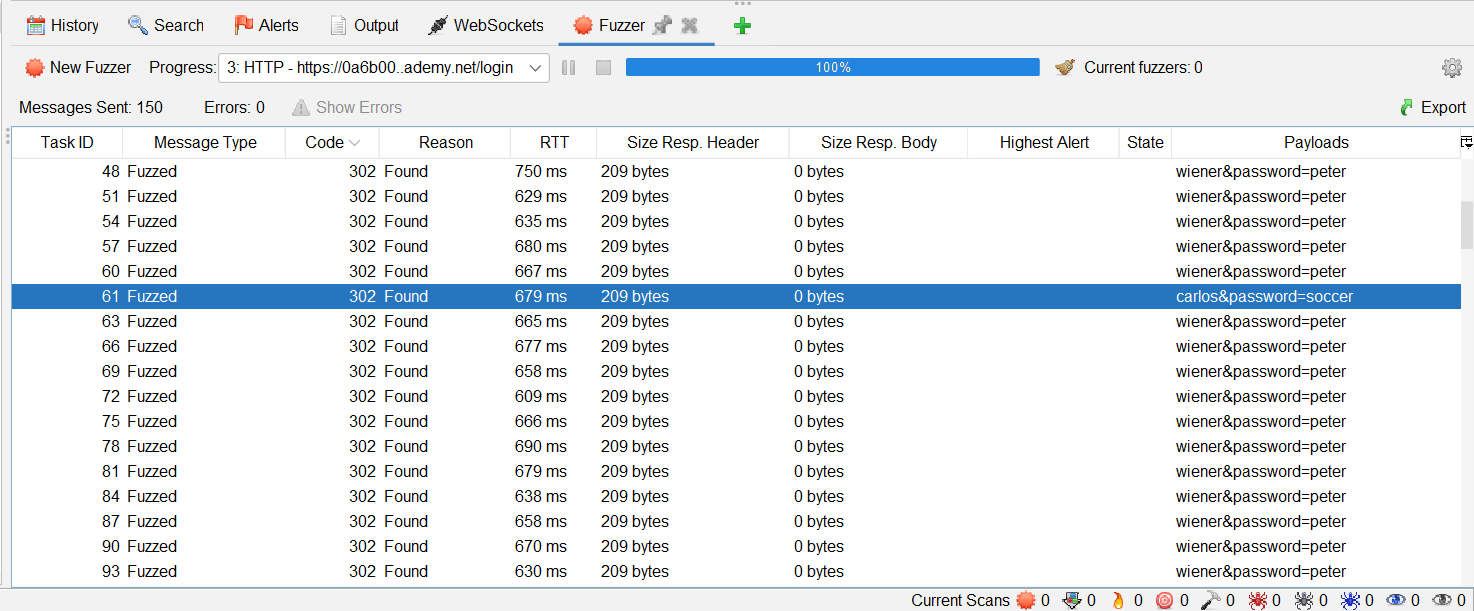Sort results by Code column
Viewport: 1474px width, 611px height.
[x=332, y=143]
